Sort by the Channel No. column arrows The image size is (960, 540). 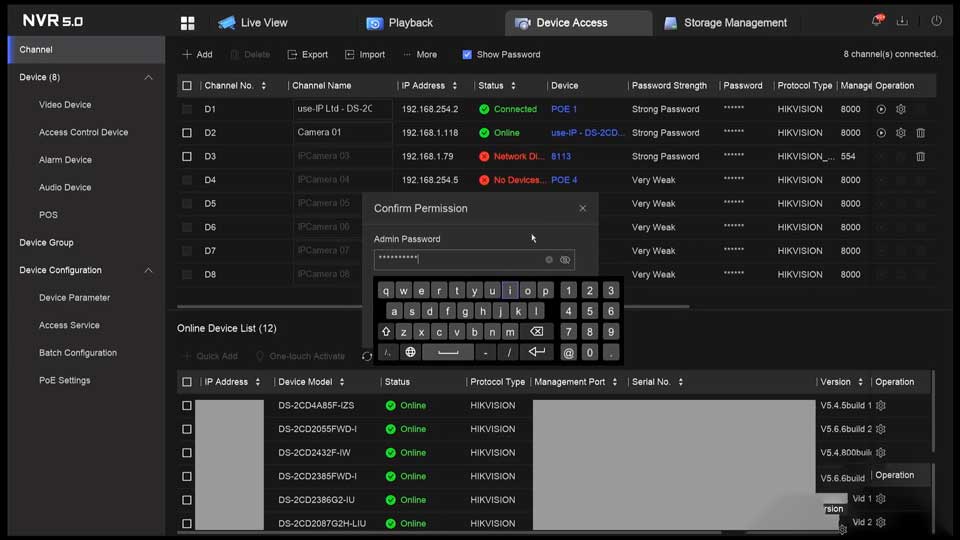(x=264, y=86)
